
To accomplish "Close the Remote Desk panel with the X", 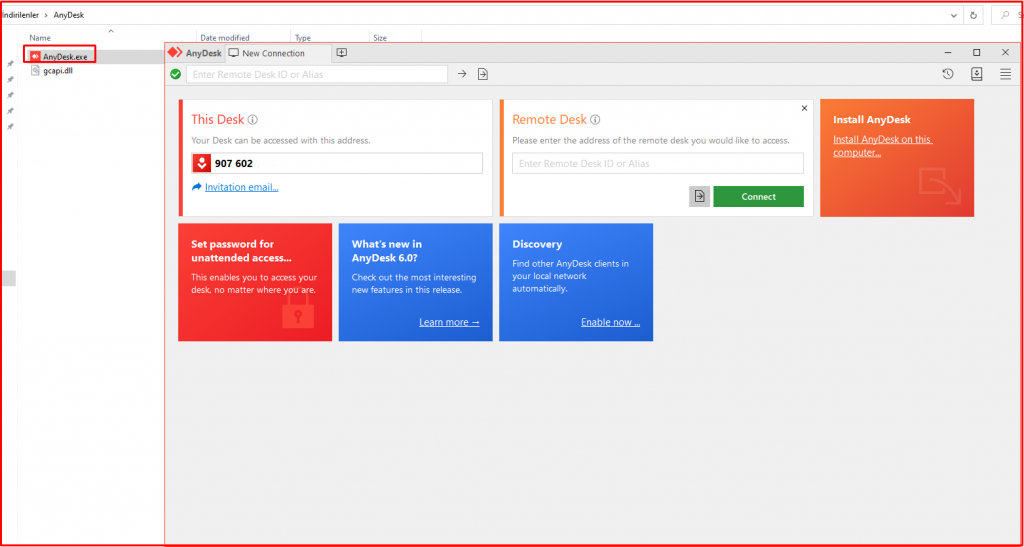I will [804, 108].
